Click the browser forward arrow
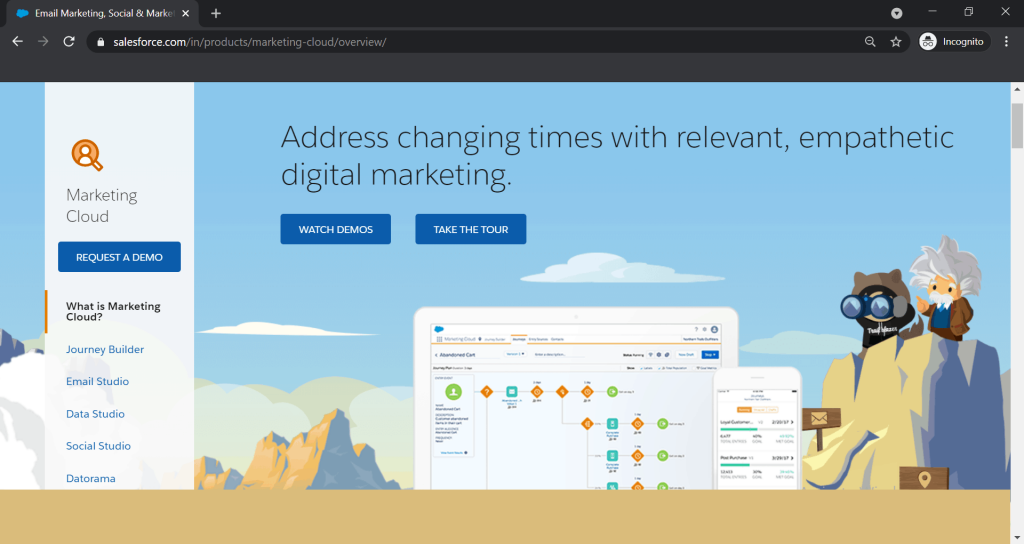Image resolution: width=1024 pixels, height=544 pixels. point(43,41)
